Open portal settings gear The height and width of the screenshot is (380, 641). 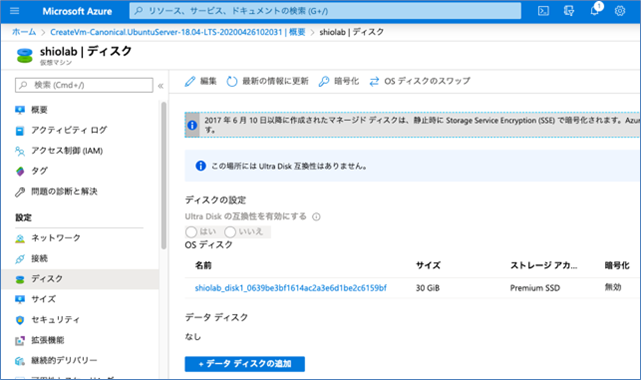(620, 11)
